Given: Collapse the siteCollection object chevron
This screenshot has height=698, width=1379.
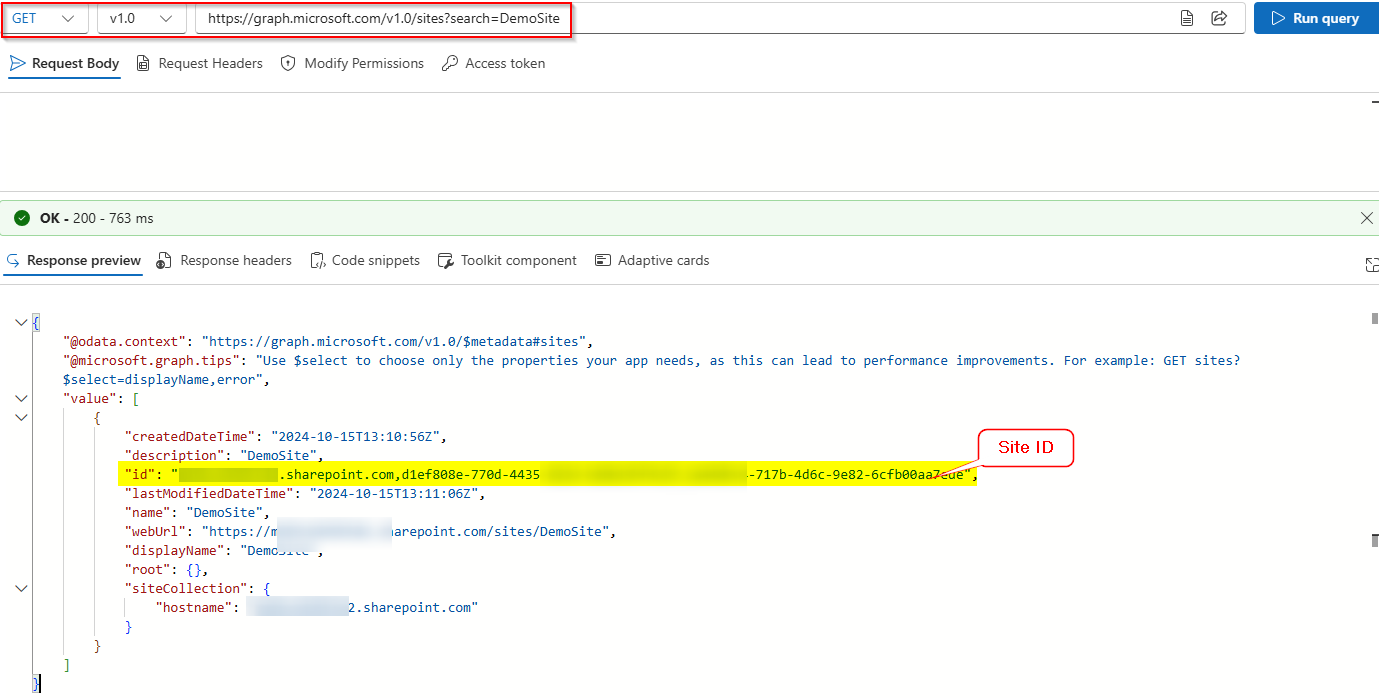Looking at the screenshot, I should click(x=21, y=588).
